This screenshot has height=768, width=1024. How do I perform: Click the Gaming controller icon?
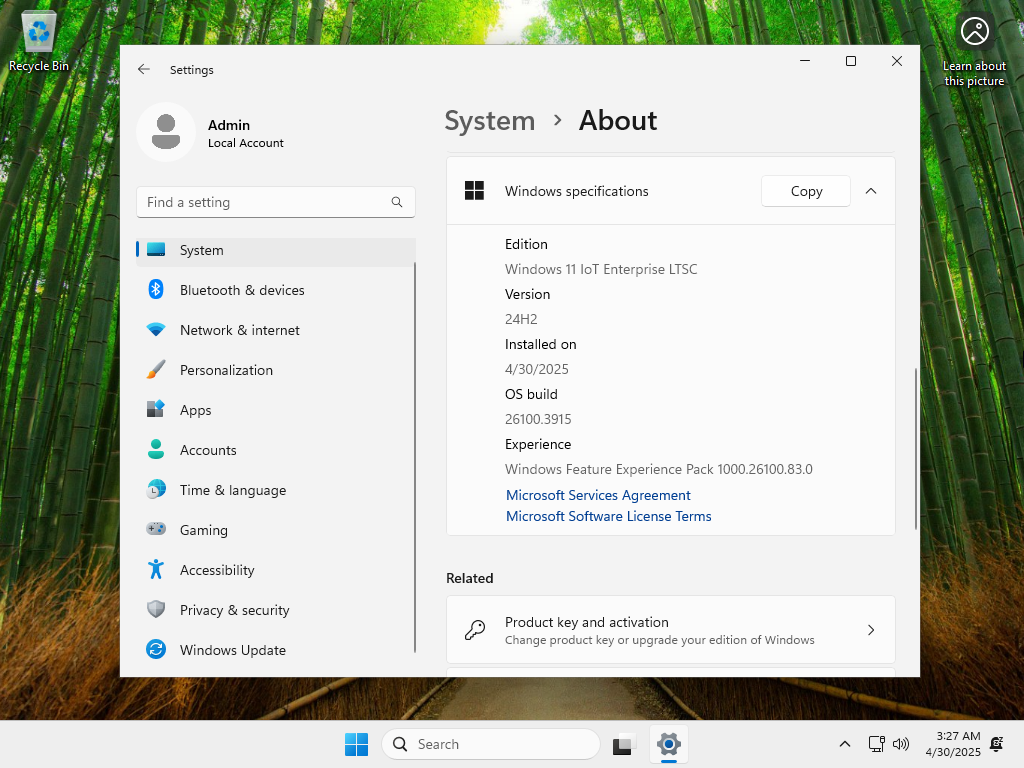click(156, 529)
